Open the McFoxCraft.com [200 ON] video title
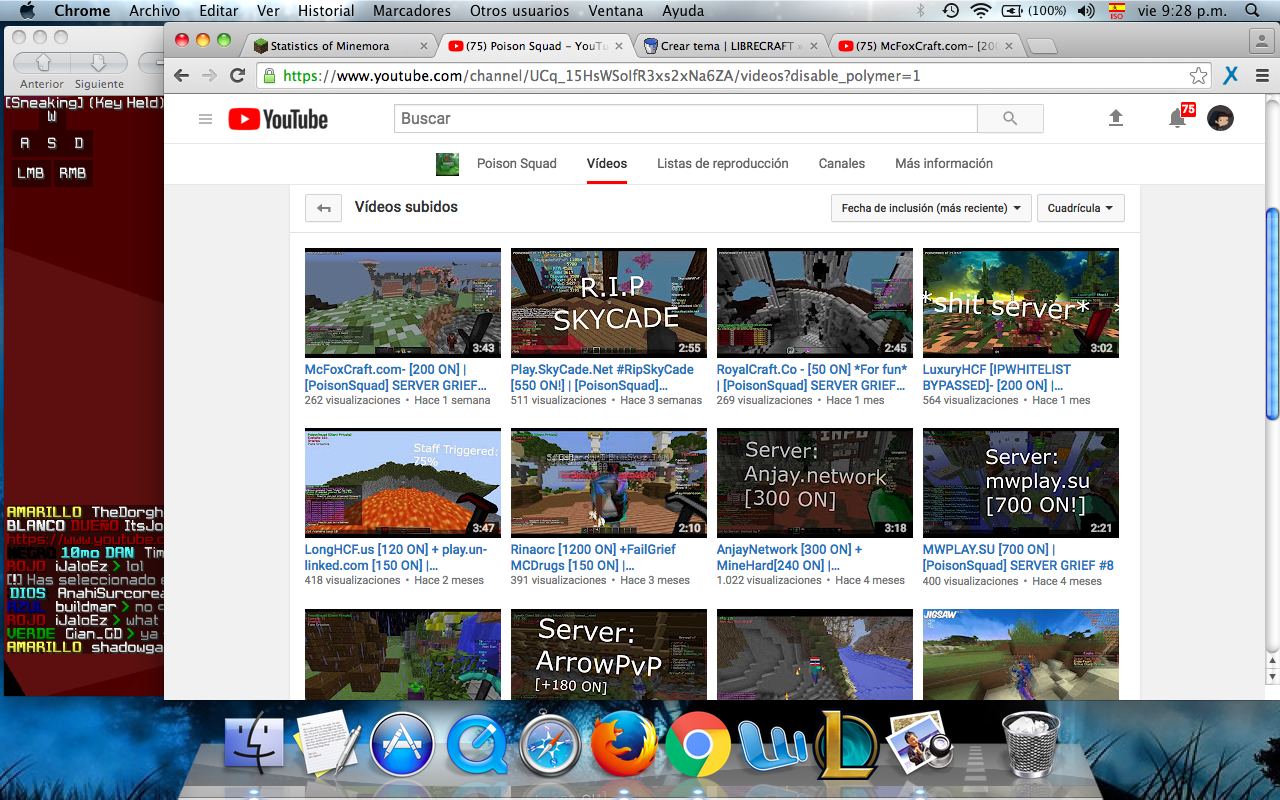The width and height of the screenshot is (1280, 800). [397, 377]
